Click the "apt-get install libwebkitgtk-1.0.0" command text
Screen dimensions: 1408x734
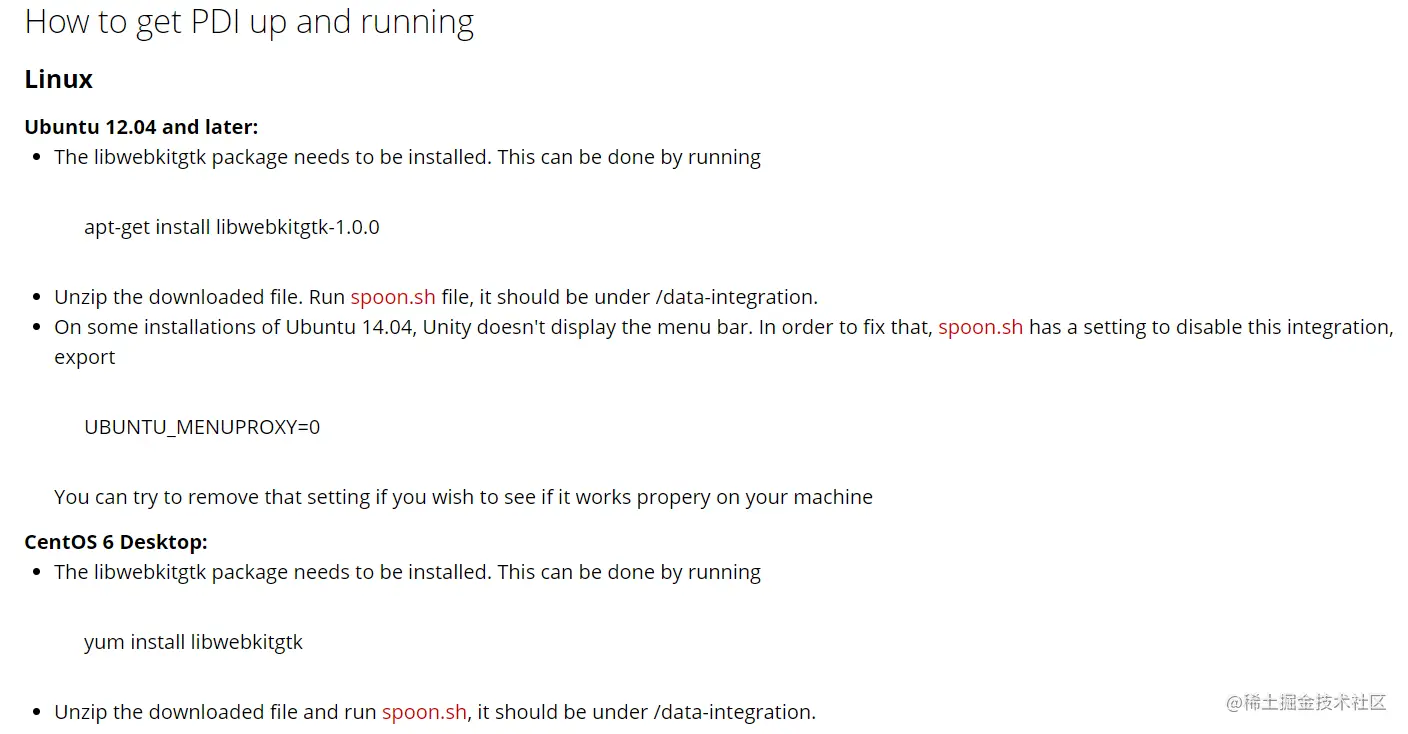[x=232, y=227]
